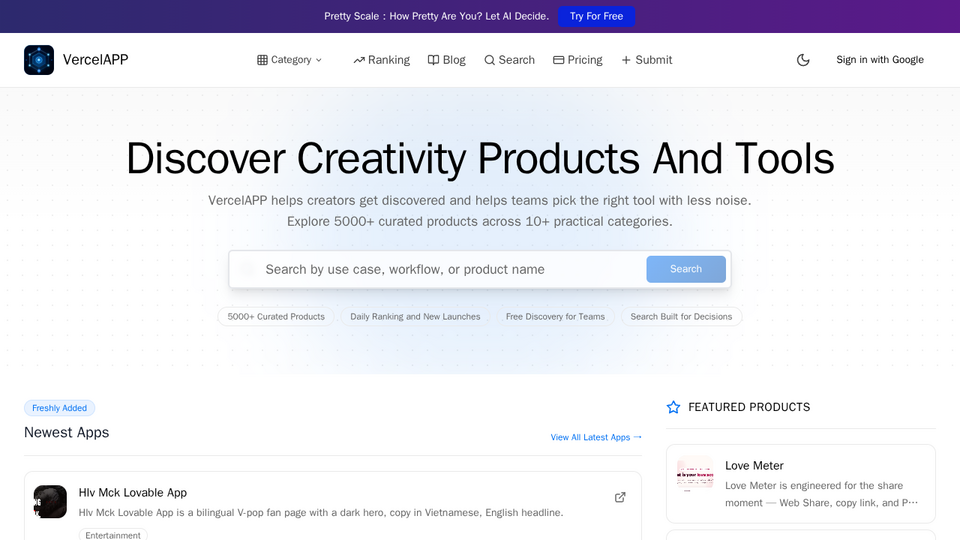Click the Pretty Scale banner text
960x540 pixels.
coord(437,17)
